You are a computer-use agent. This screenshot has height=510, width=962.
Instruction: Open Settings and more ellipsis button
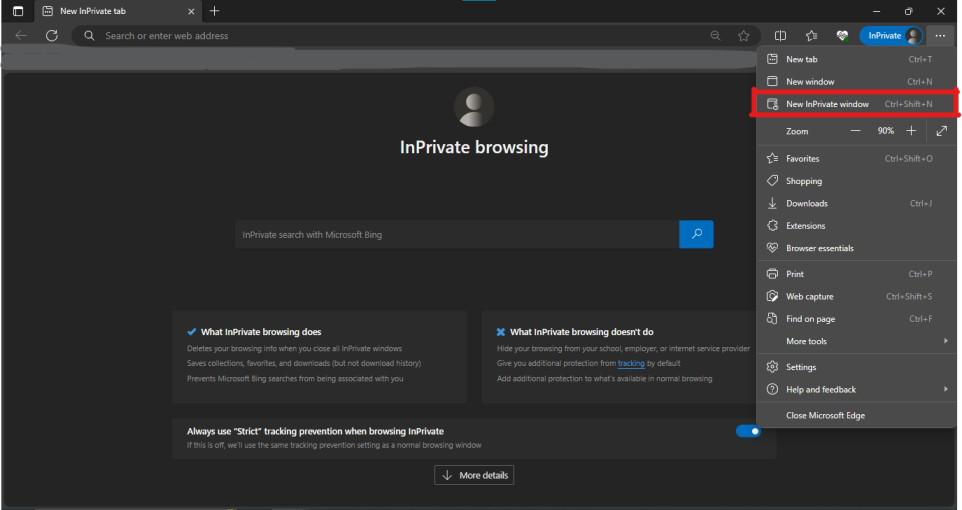pyautogui.click(x=940, y=36)
